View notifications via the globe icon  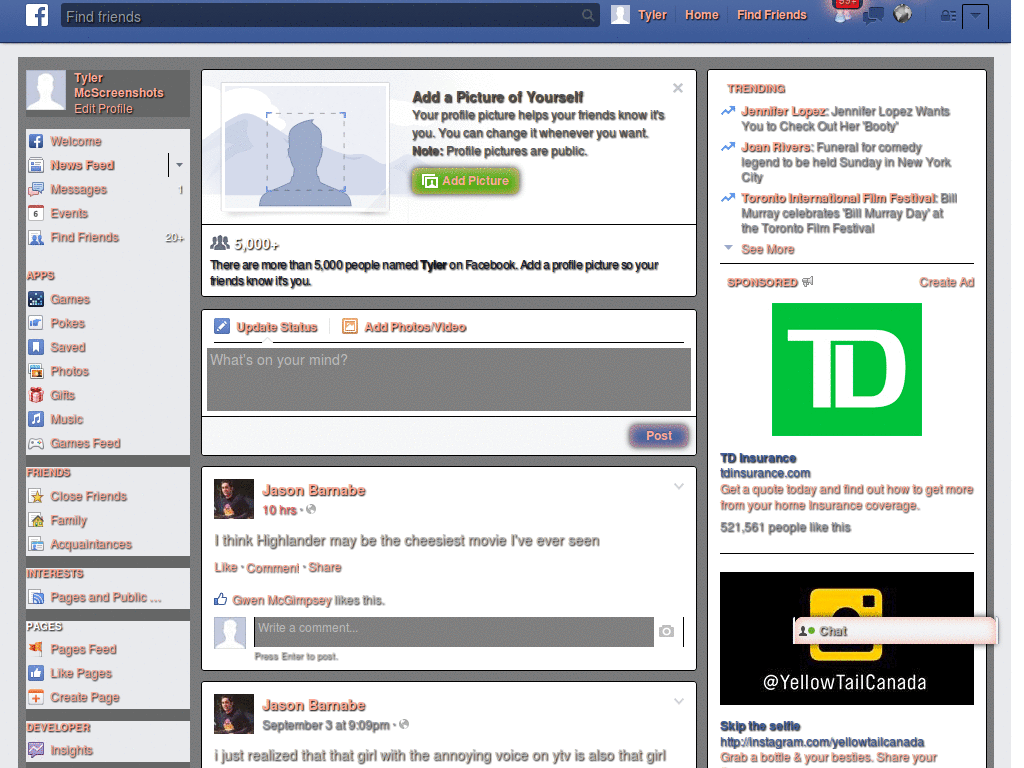(903, 15)
